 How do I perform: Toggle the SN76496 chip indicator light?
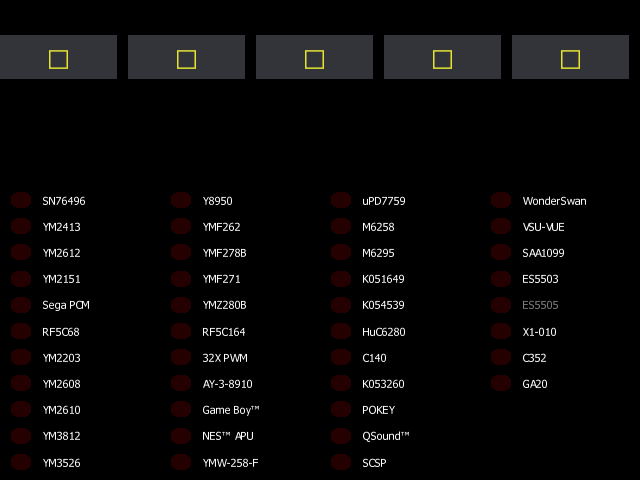(x=21, y=200)
